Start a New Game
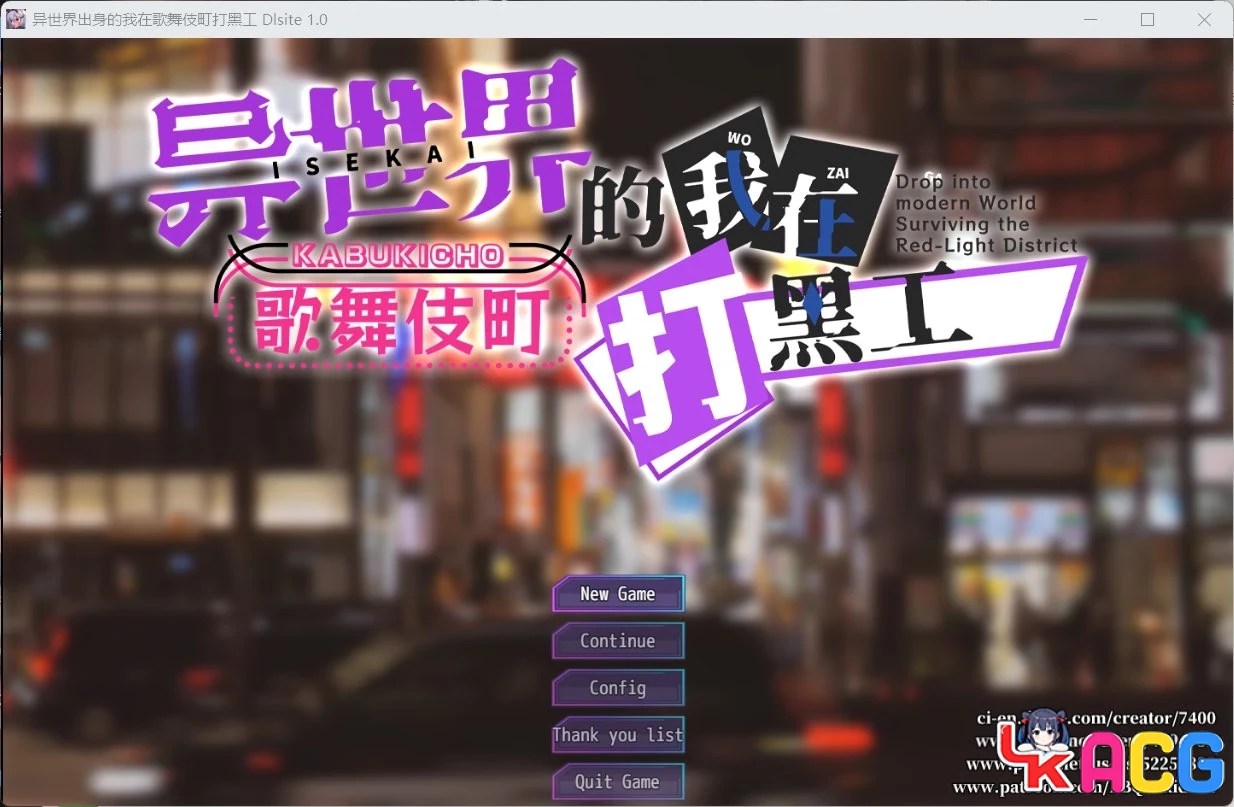 click(618, 593)
